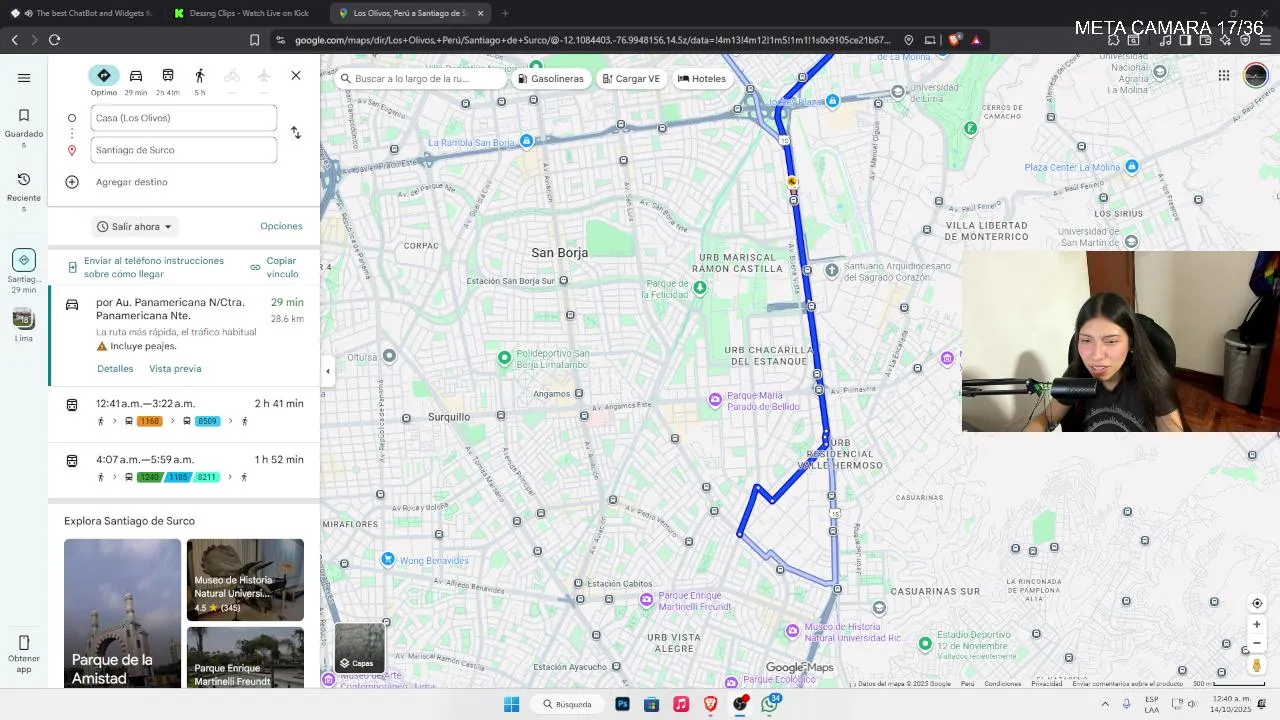Open the Museo de Historia Natural card
Screen dimensions: 1280x720
245,580
